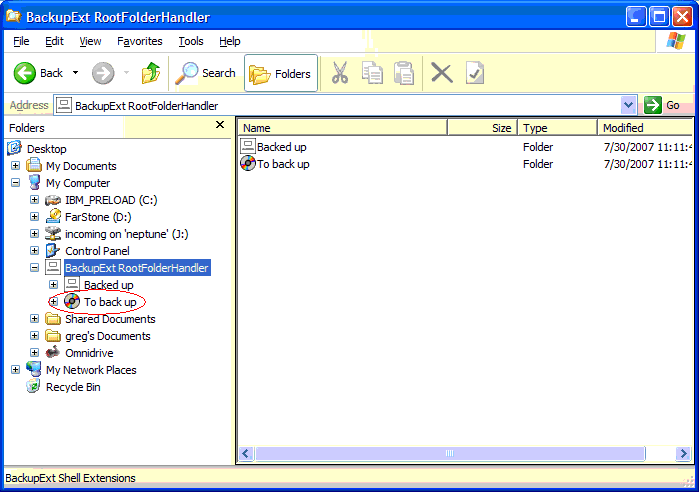Sort file list by Modified column

[646, 128]
